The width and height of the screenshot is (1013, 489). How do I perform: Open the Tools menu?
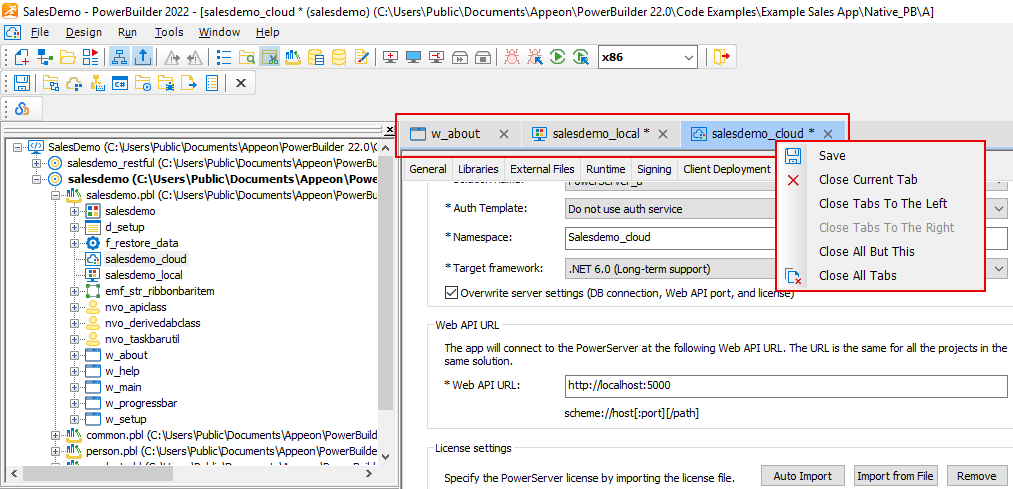169,32
